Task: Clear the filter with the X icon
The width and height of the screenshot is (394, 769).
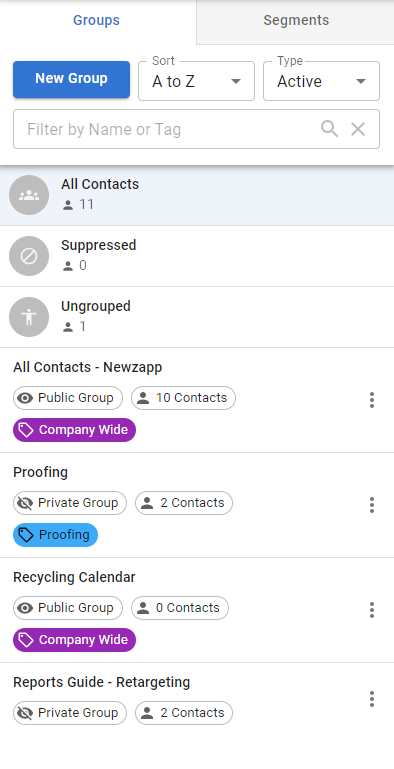Action: pos(358,129)
